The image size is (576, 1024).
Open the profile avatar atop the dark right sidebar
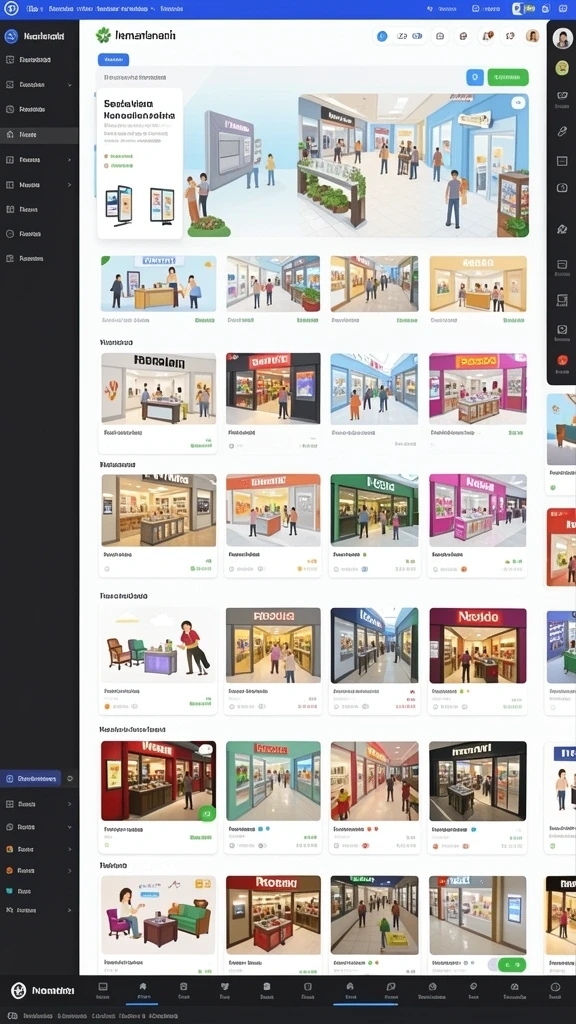tap(562, 39)
